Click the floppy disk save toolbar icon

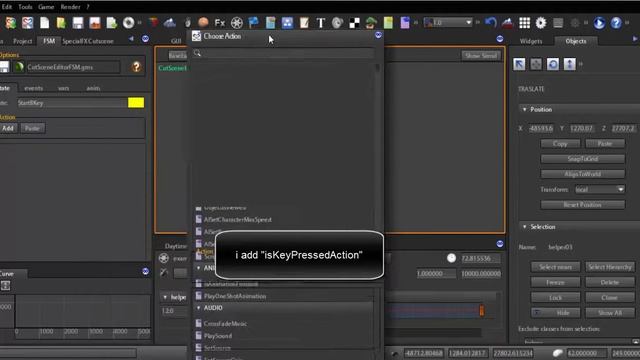(x=78, y=23)
